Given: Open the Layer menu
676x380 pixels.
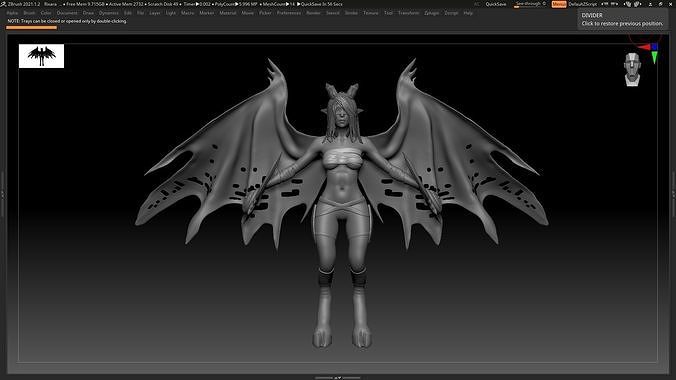Looking at the screenshot, I should [x=155, y=13].
